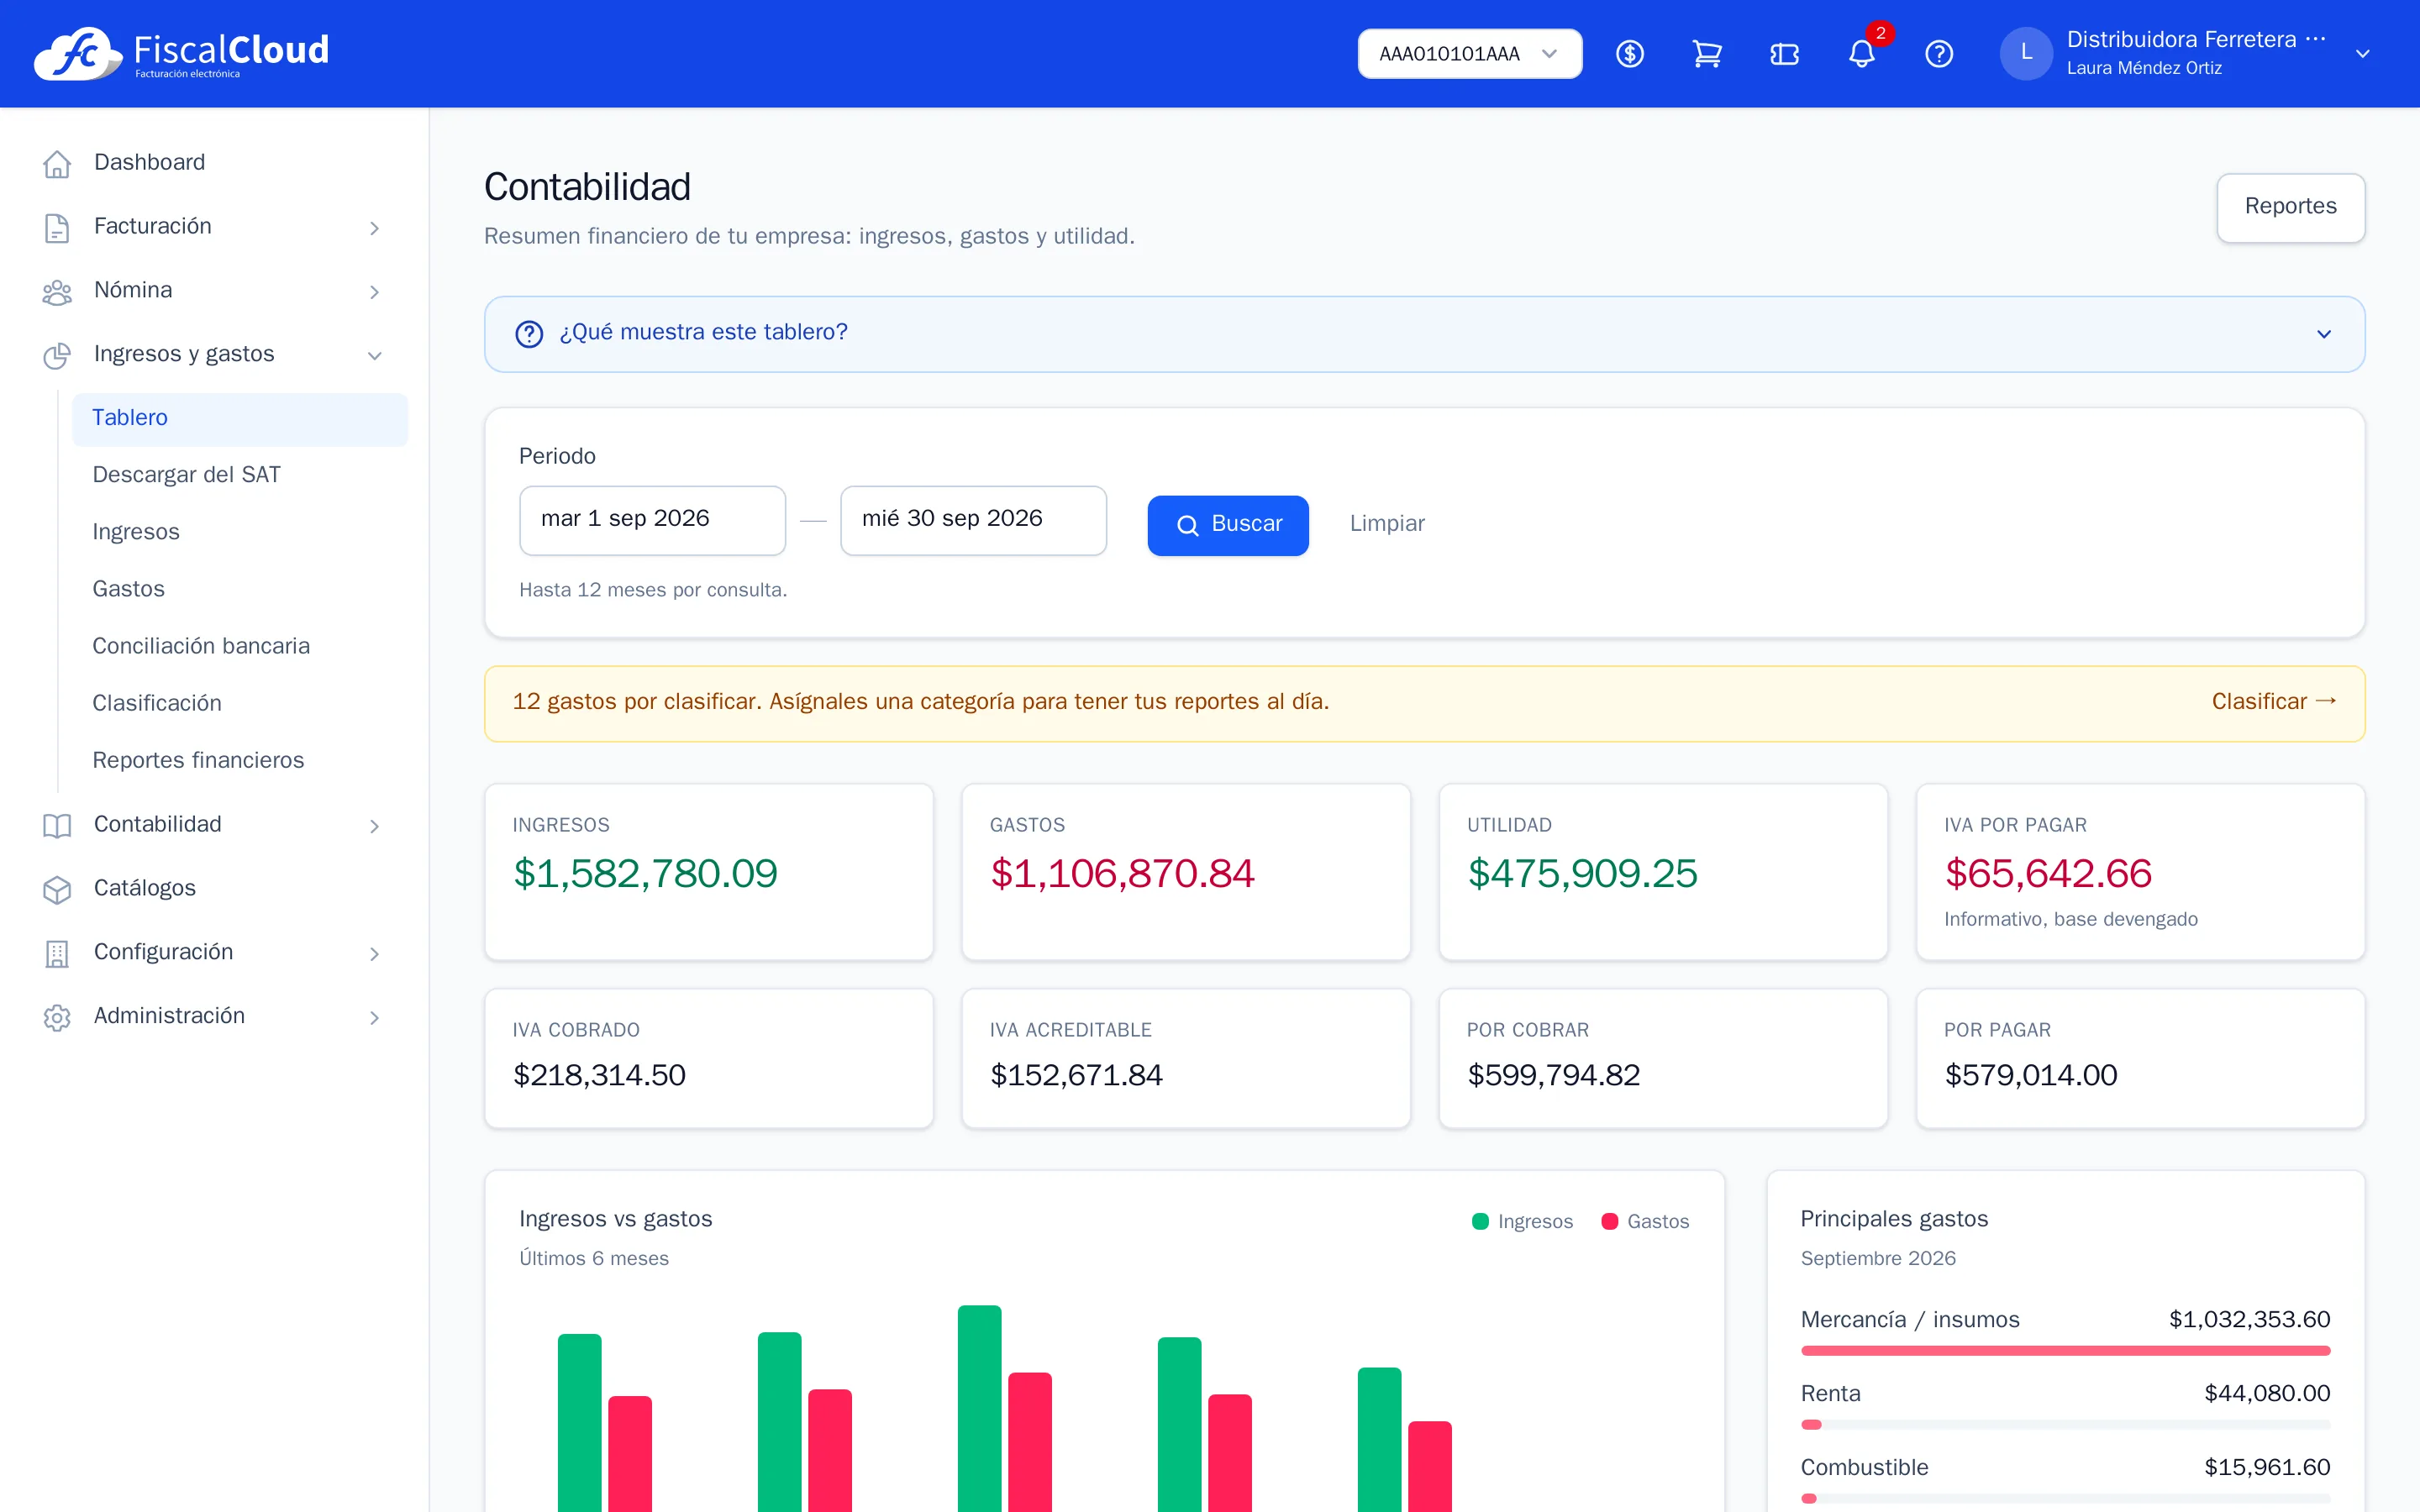Click the Contabilidad book icon in sidebar

pyautogui.click(x=57, y=825)
